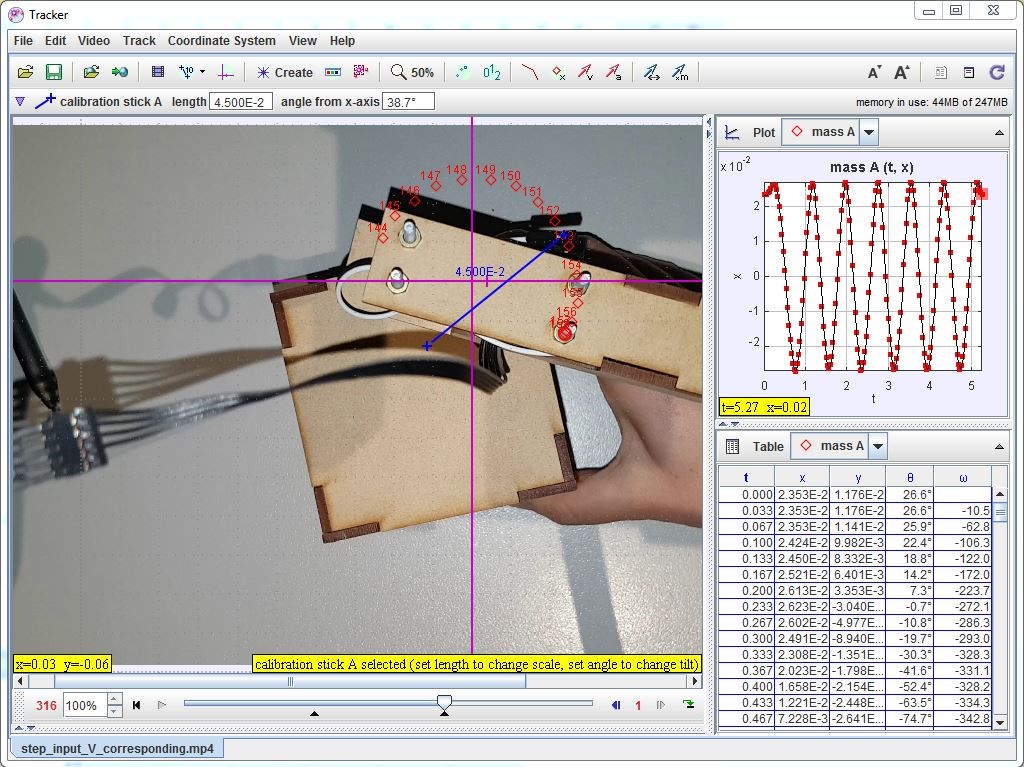Screen dimensions: 1024x767
Task: Save the project with the floppy disk icon
Action: tap(54, 73)
